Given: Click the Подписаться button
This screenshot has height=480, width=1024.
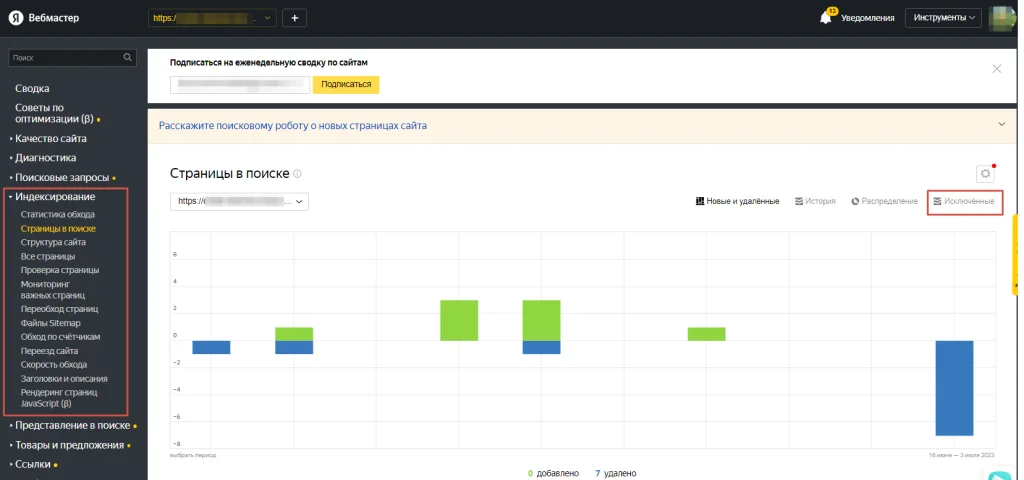Looking at the screenshot, I should pos(346,85).
